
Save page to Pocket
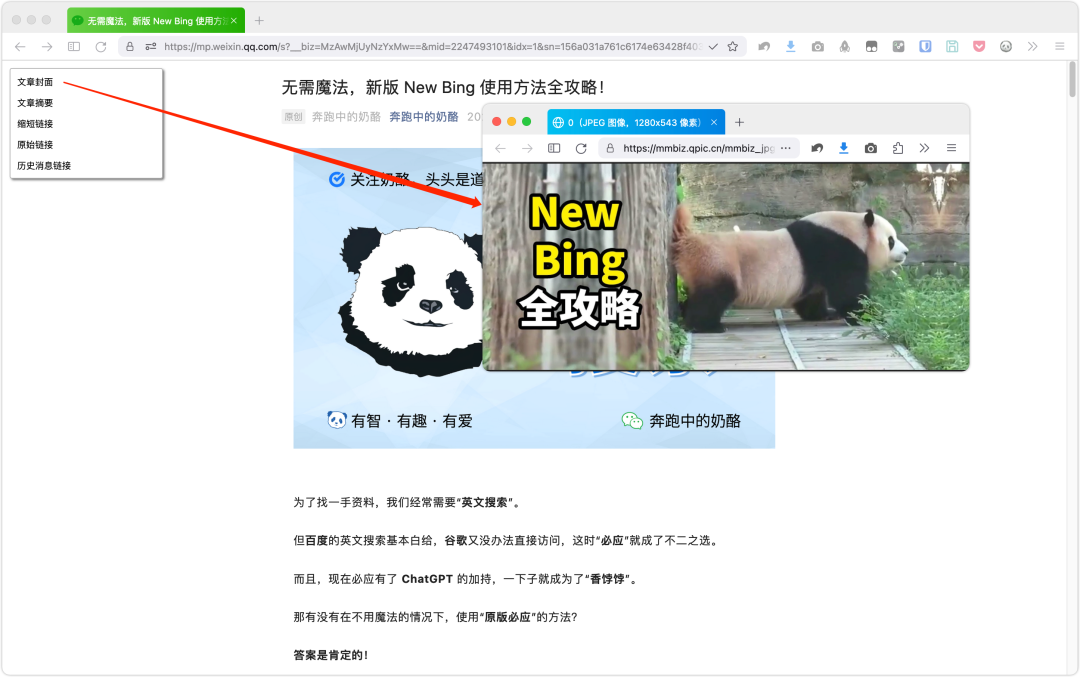point(979,47)
